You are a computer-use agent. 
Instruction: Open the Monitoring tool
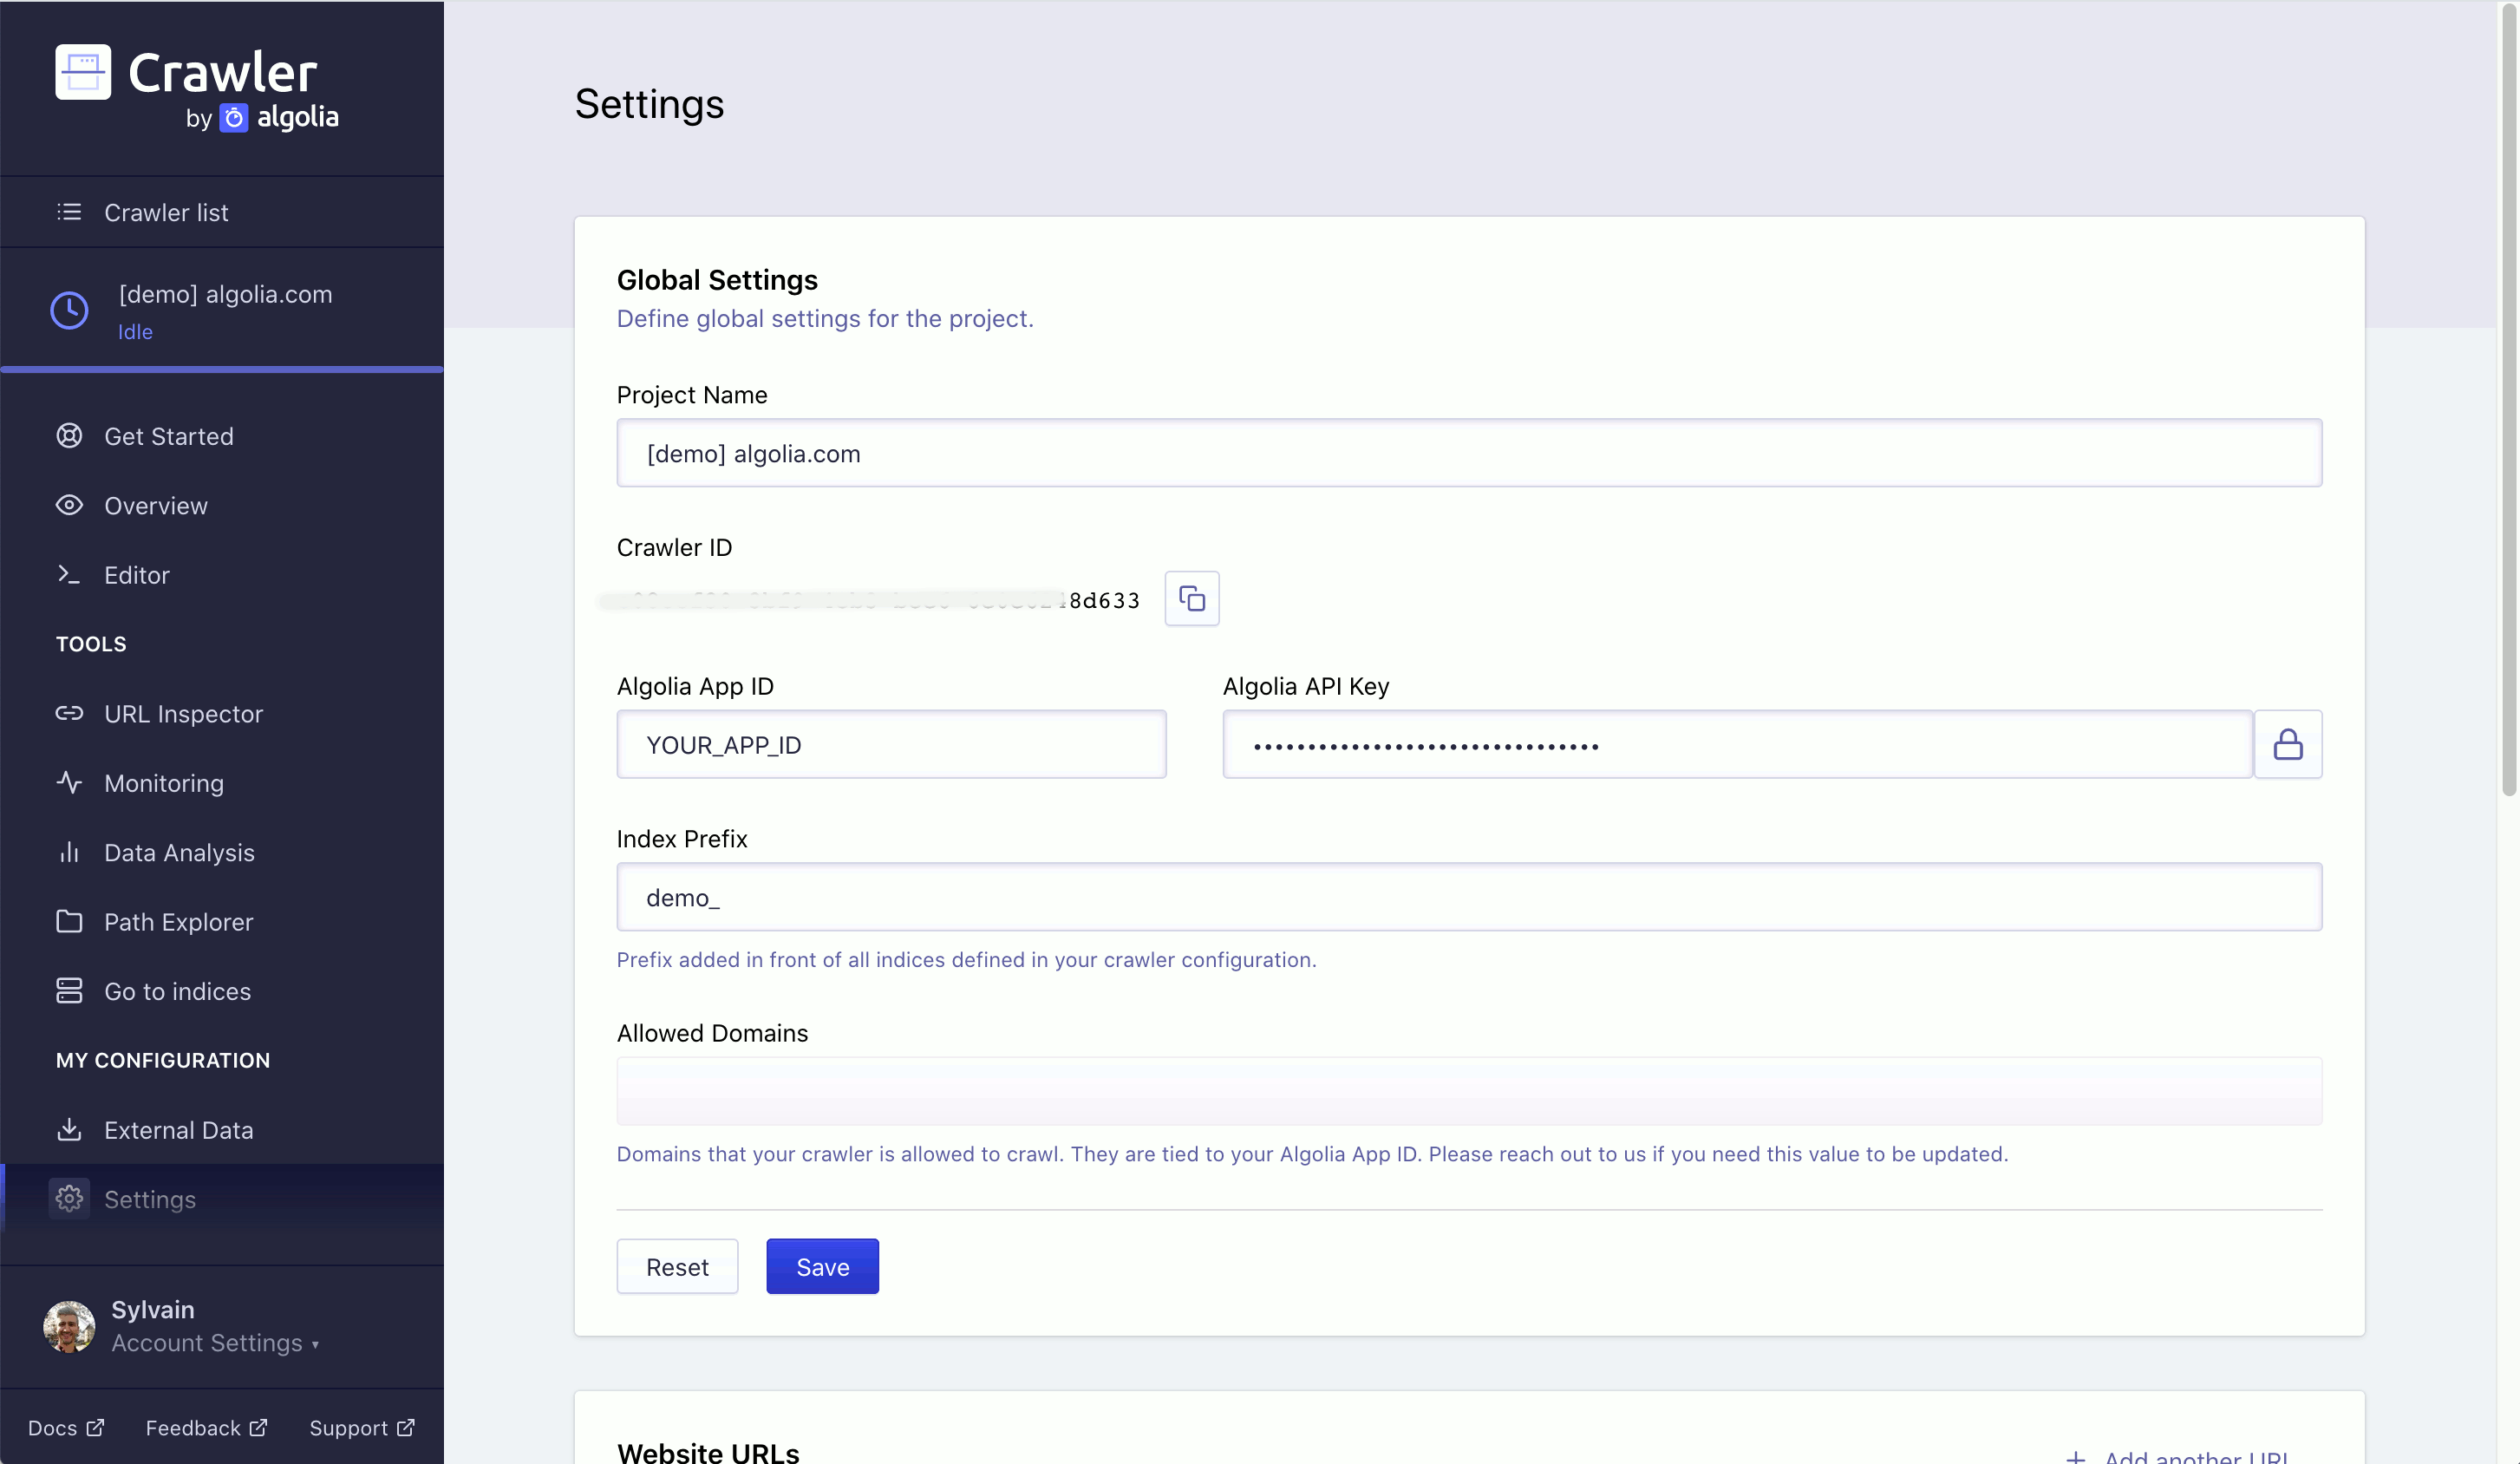(x=164, y=782)
